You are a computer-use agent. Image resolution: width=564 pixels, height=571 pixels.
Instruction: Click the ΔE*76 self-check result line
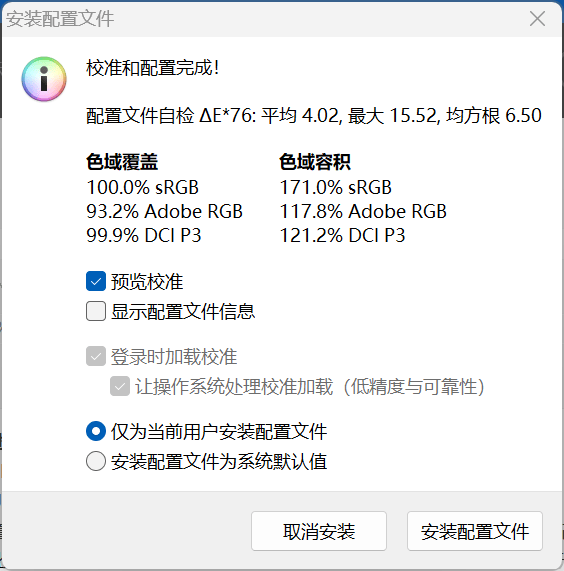point(314,116)
